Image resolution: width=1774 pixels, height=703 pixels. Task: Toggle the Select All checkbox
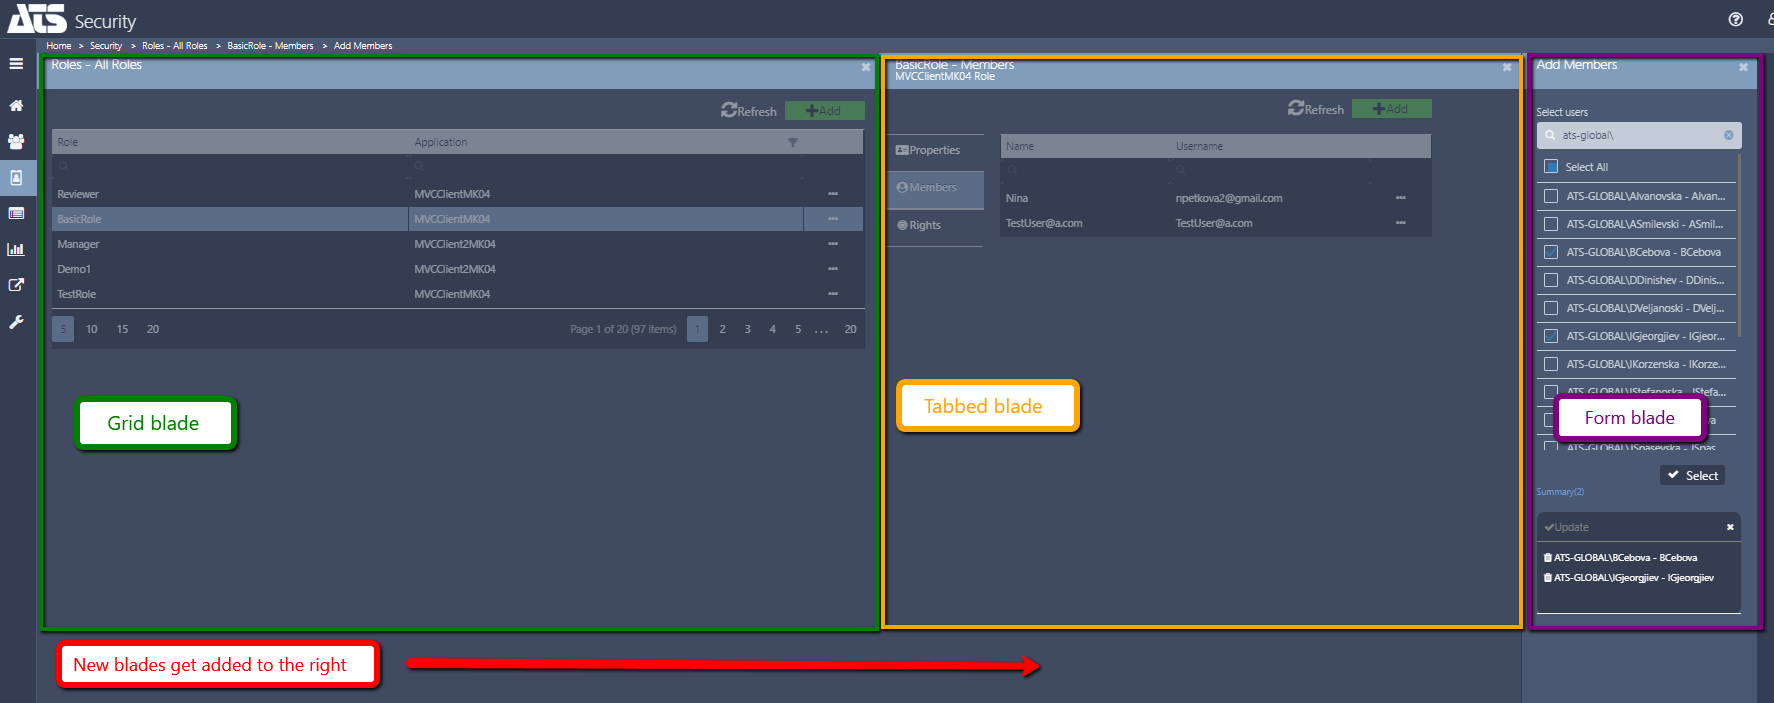point(1551,167)
